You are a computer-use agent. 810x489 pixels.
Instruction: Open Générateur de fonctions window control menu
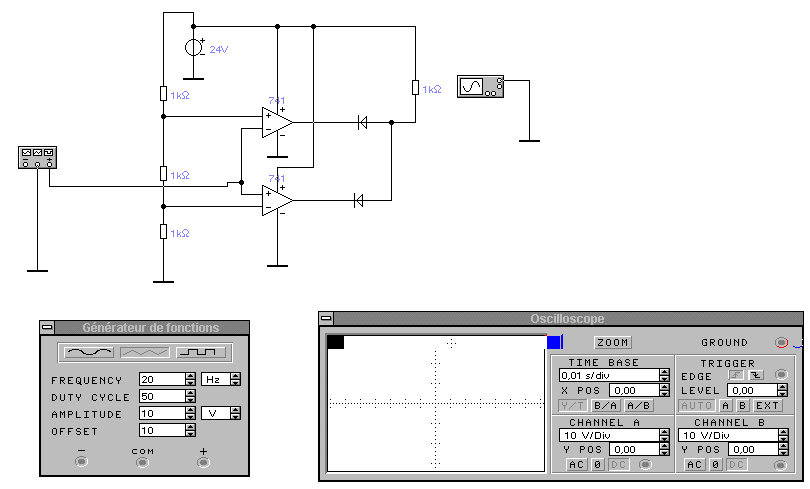click(x=47, y=328)
